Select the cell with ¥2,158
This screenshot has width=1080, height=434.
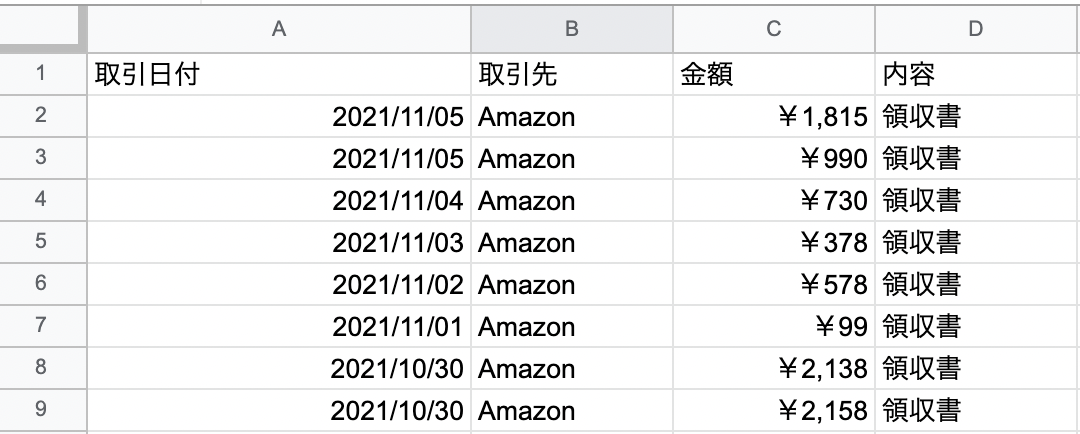click(773, 411)
